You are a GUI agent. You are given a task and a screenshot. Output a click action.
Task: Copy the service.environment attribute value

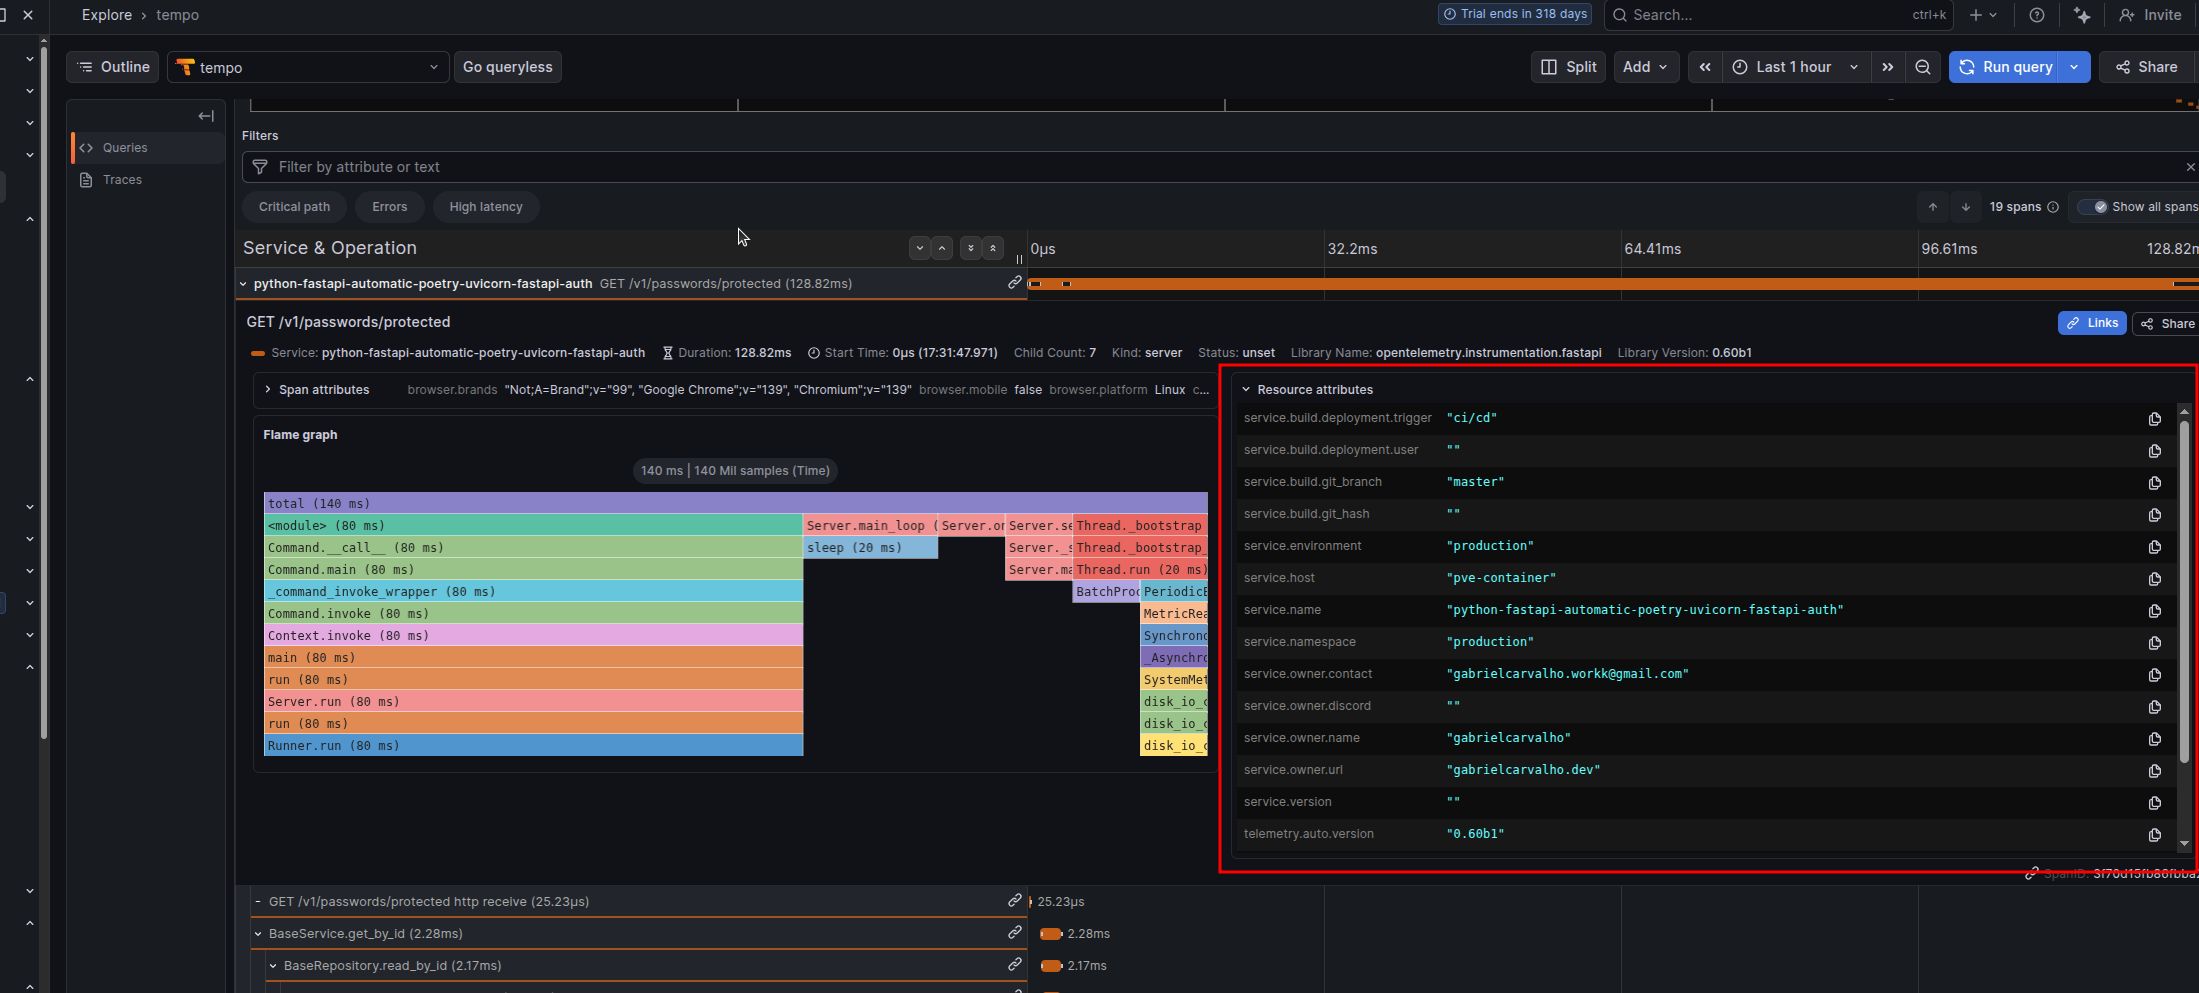pyautogui.click(x=2155, y=547)
